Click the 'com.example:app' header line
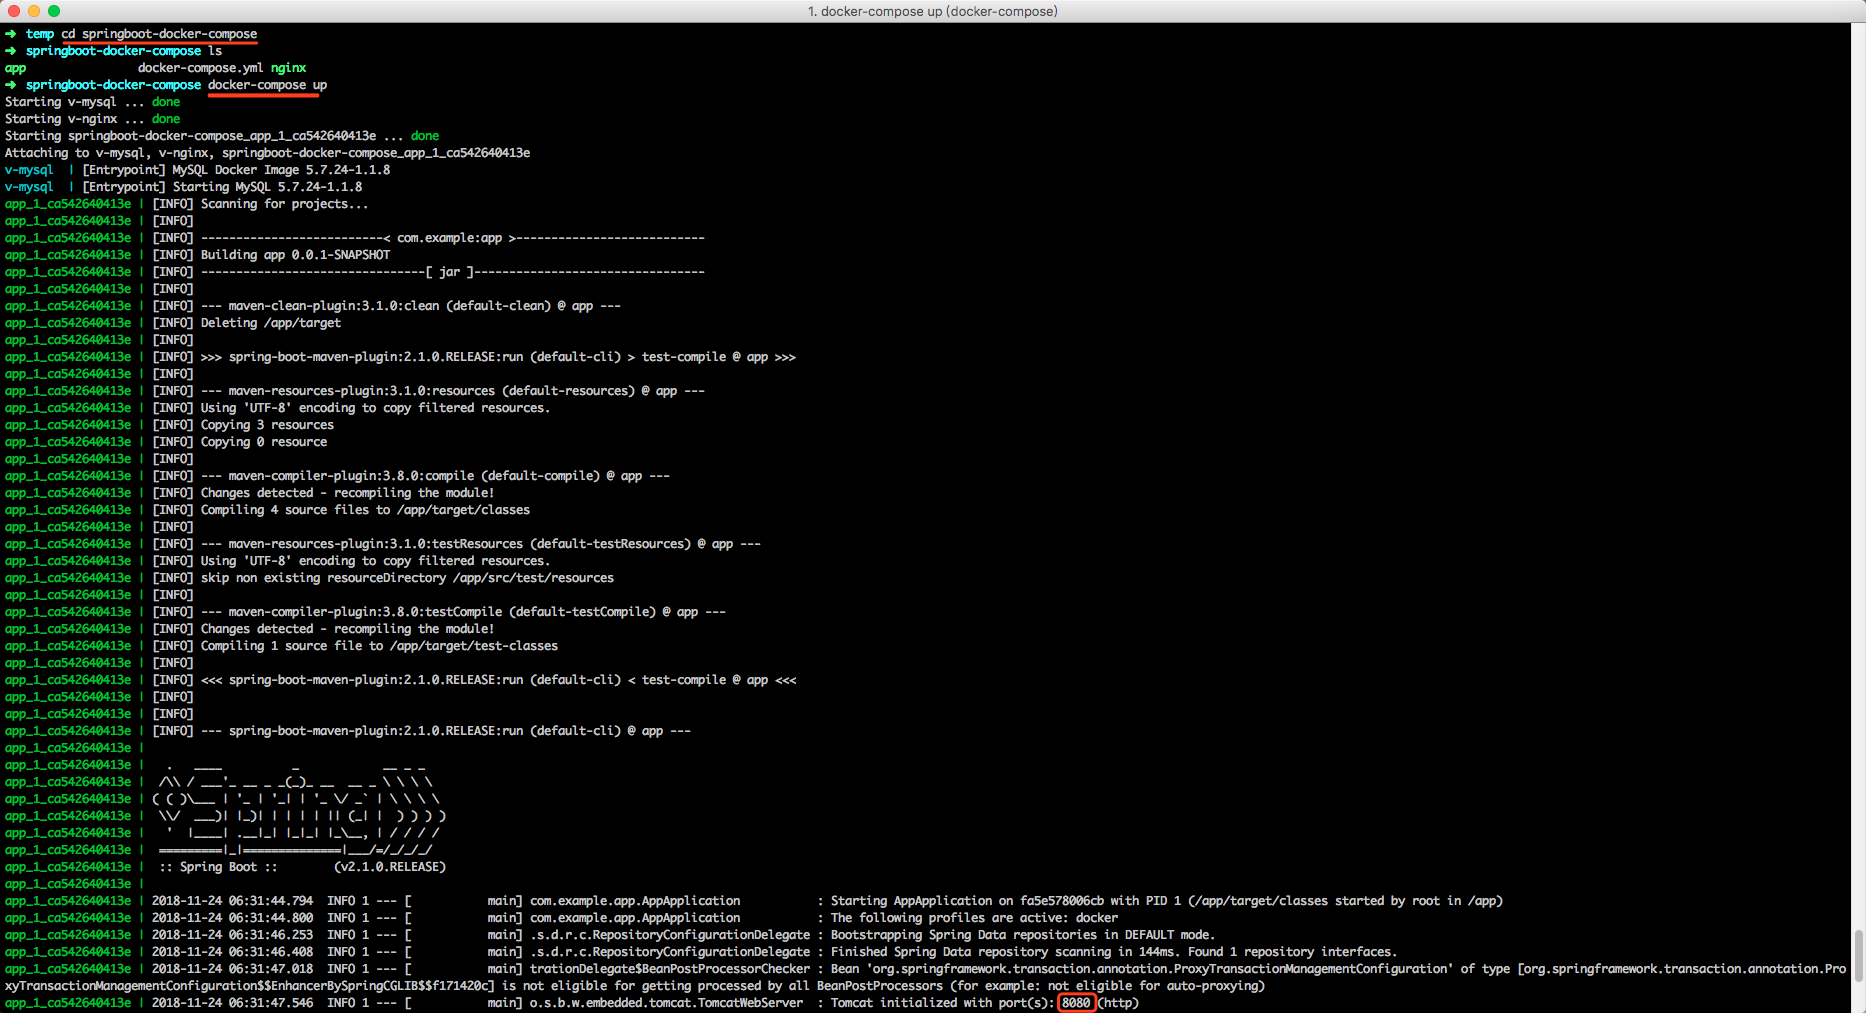 tap(452, 238)
